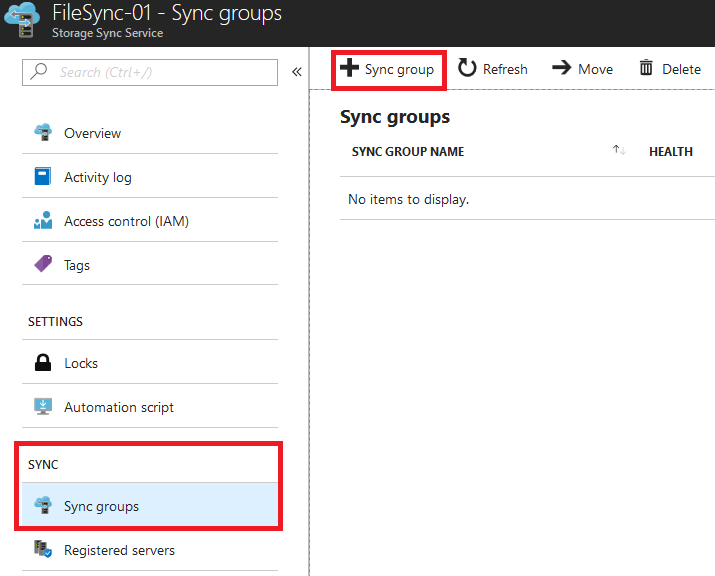Collapse the sidebar with double chevron

click(x=297, y=72)
